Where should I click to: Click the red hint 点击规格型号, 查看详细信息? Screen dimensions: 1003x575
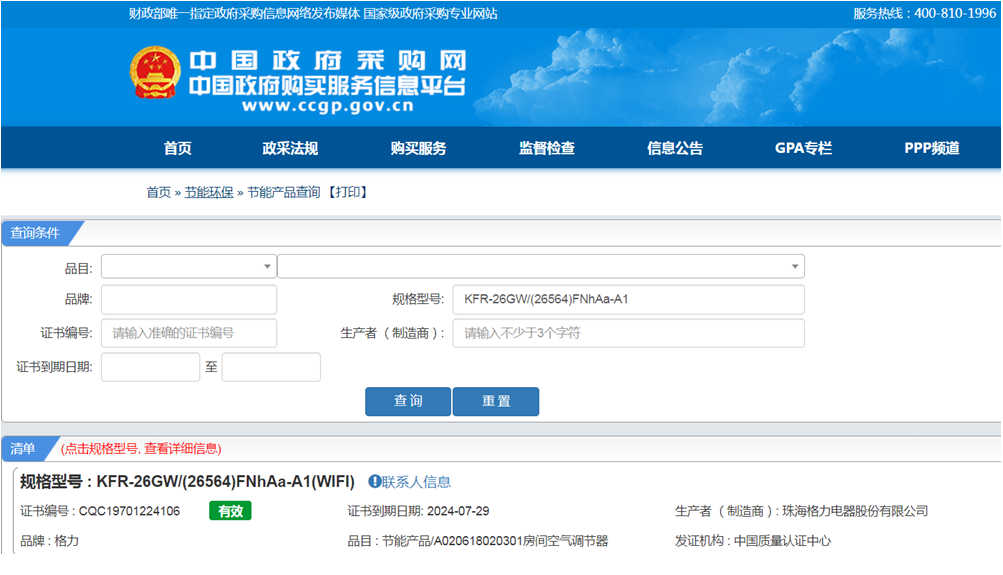point(141,448)
